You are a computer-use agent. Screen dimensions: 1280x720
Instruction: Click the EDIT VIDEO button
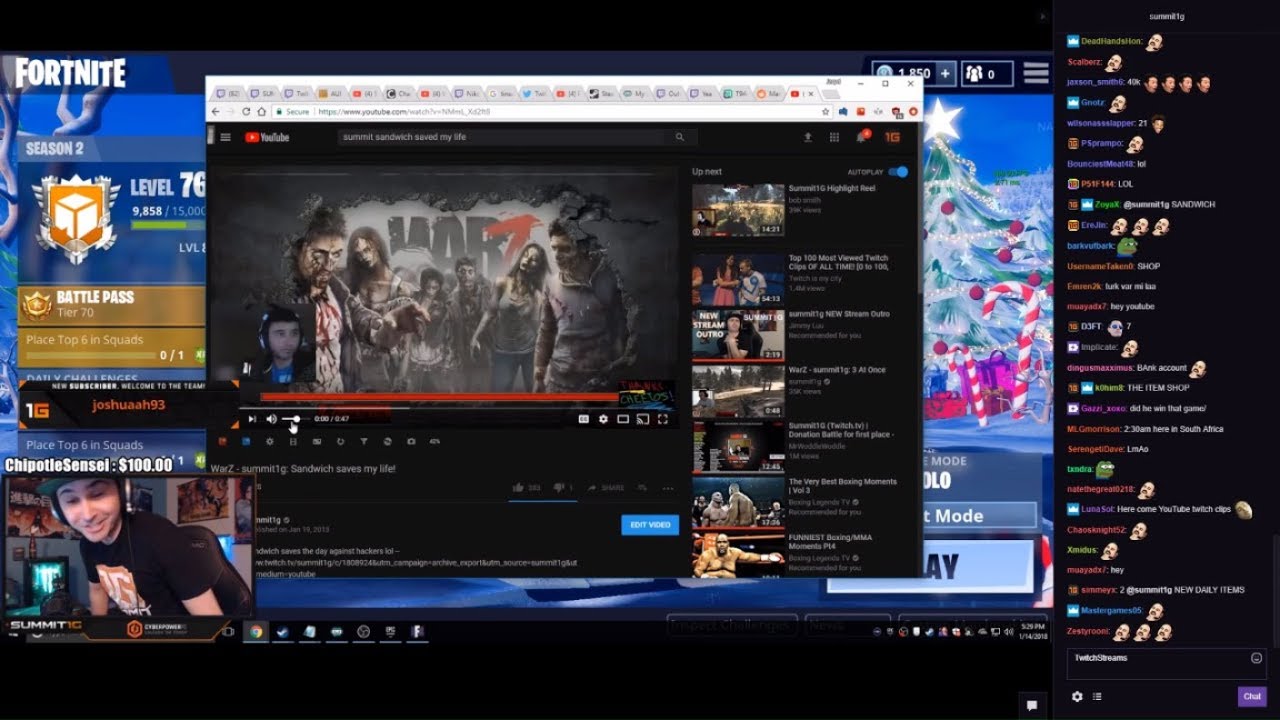pos(650,525)
